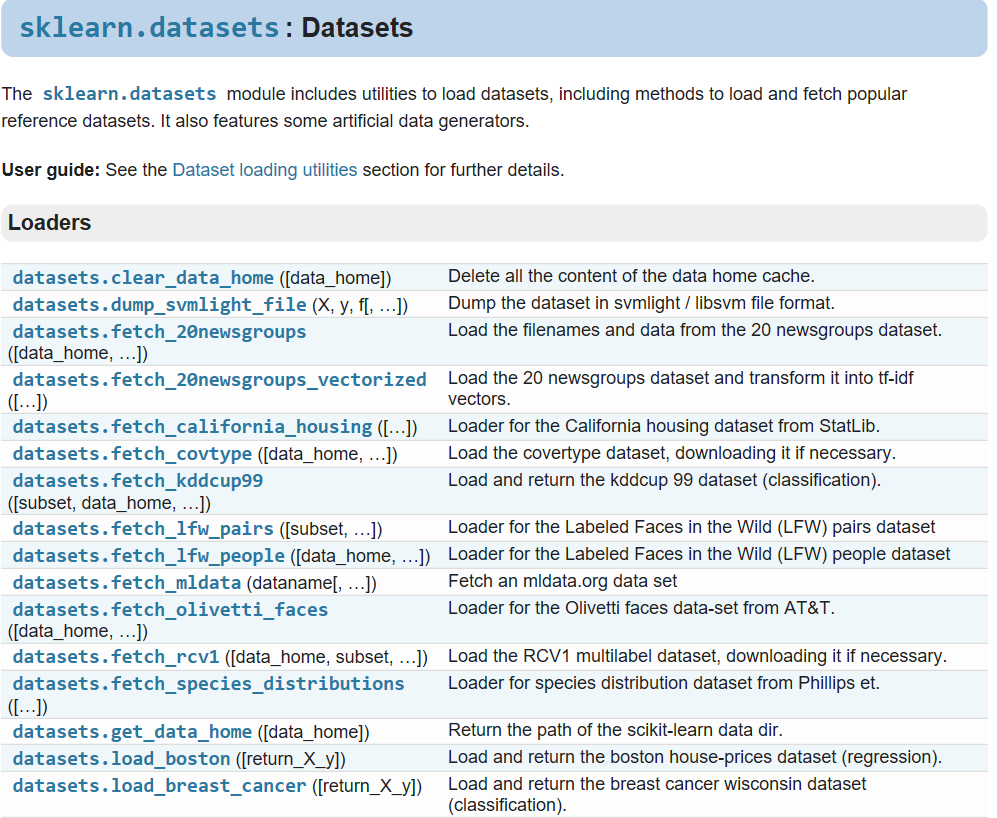Select datasets.fetch_20newsgroups_vectorized link
Screen dimensions: 997x818
[219, 380]
